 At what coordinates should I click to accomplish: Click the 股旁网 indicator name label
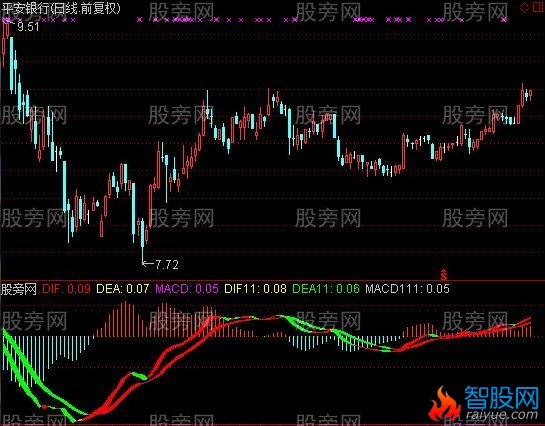tap(19, 289)
